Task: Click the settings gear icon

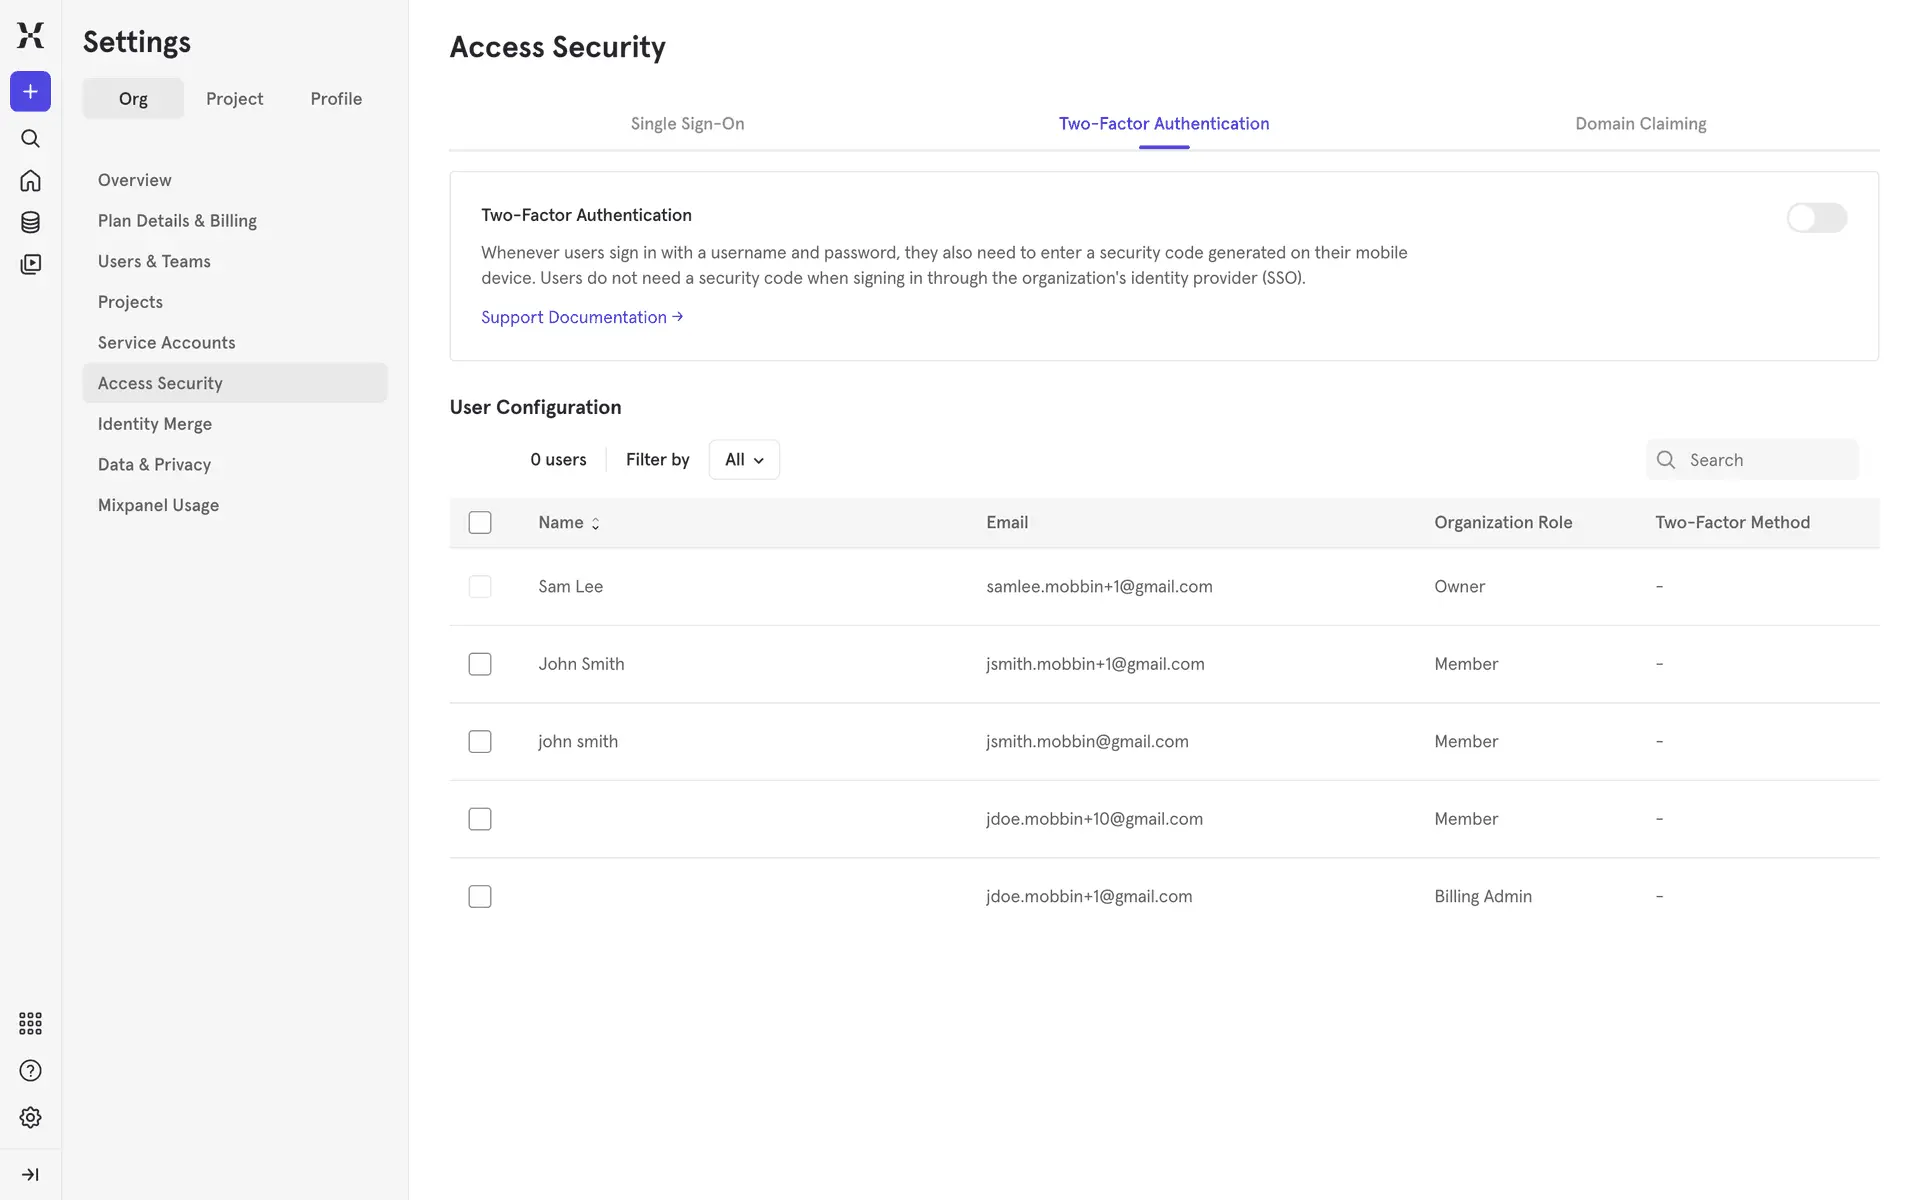Action: [30, 1117]
